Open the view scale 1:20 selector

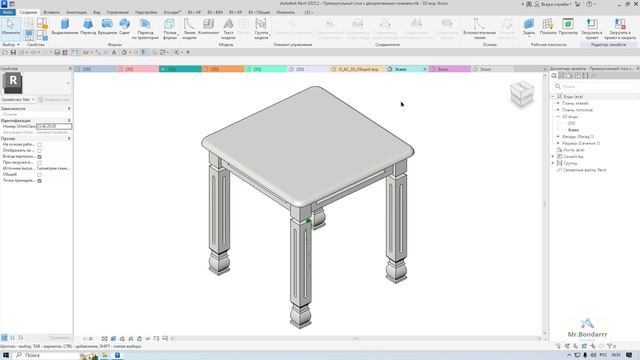(87, 339)
